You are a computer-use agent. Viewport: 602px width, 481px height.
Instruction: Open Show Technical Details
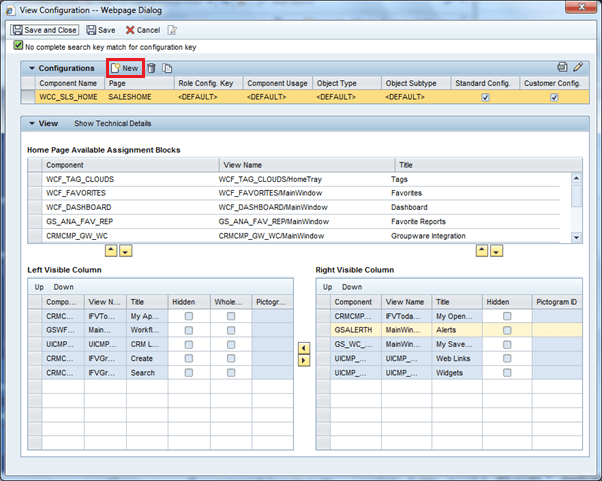coord(113,124)
